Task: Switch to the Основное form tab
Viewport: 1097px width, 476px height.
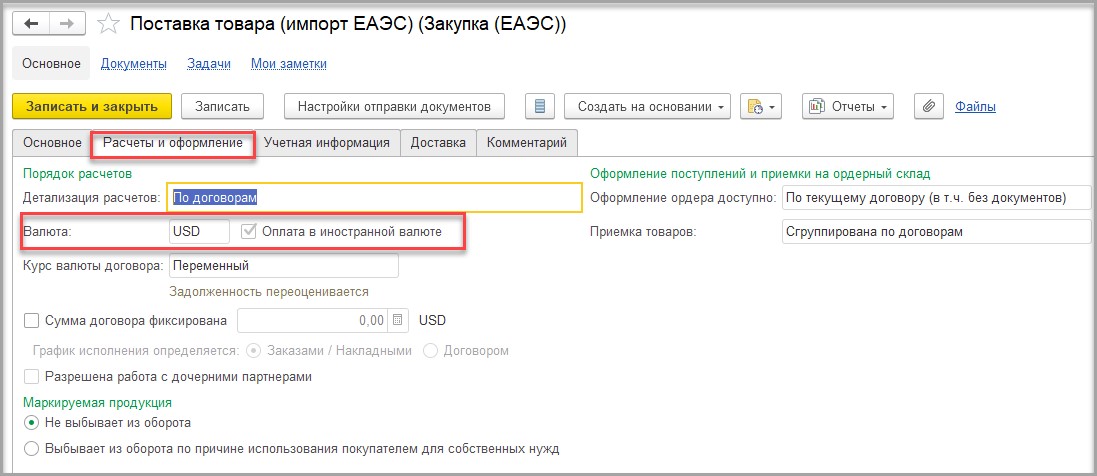Action: [52, 143]
